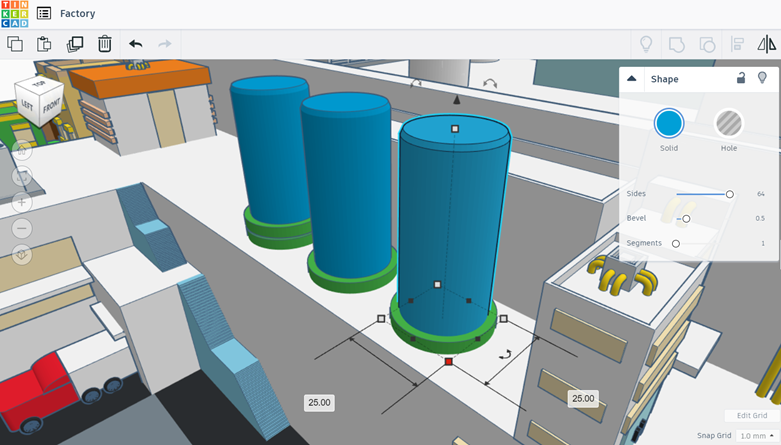The image size is (781, 445).
Task: Click the Paste toolbar icon
Action: coord(44,44)
